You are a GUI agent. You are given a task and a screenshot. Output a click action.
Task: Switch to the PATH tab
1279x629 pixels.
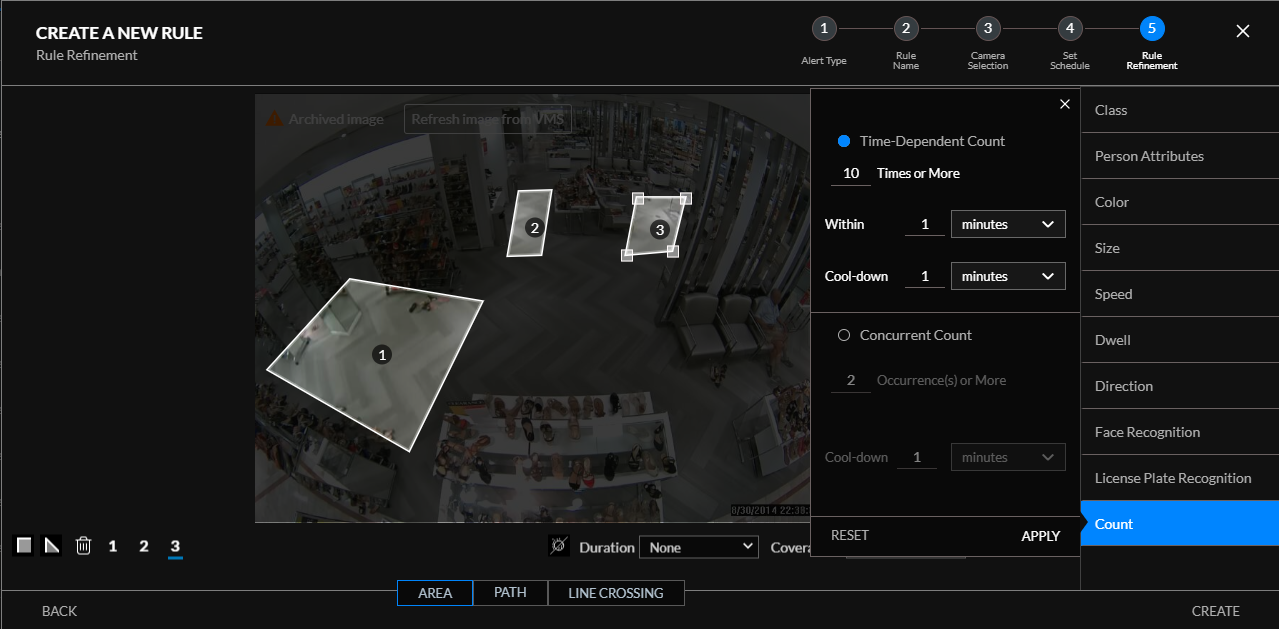click(x=510, y=593)
